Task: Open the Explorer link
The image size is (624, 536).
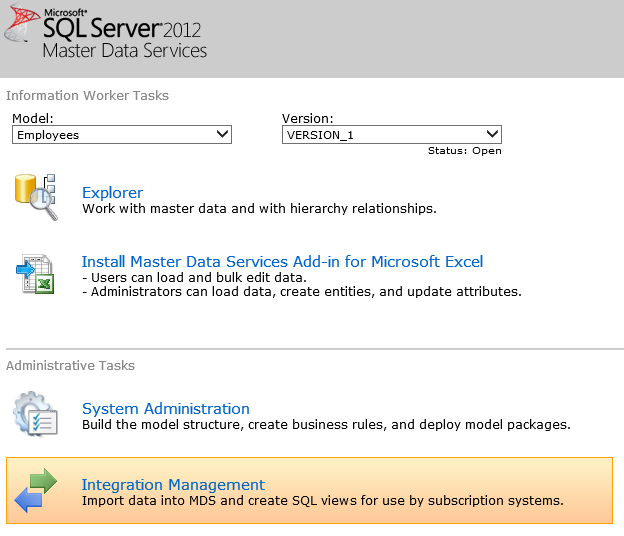Action: pos(112,193)
